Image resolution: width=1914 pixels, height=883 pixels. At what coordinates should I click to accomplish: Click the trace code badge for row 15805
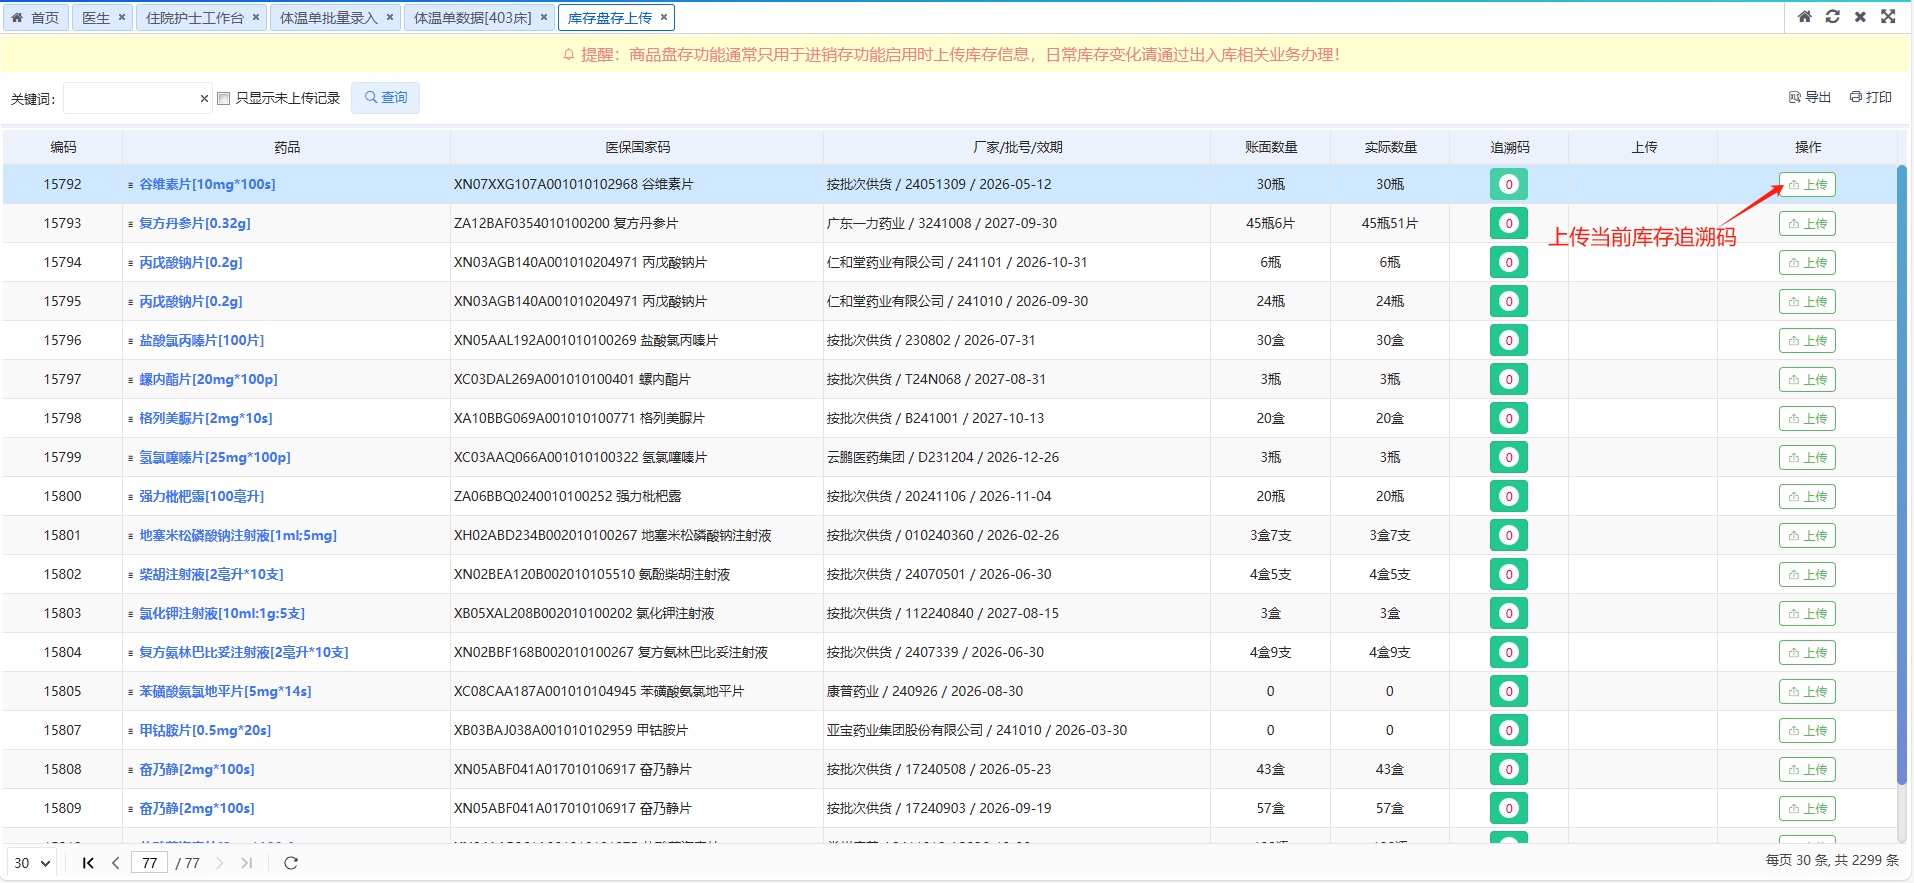tap(1508, 691)
